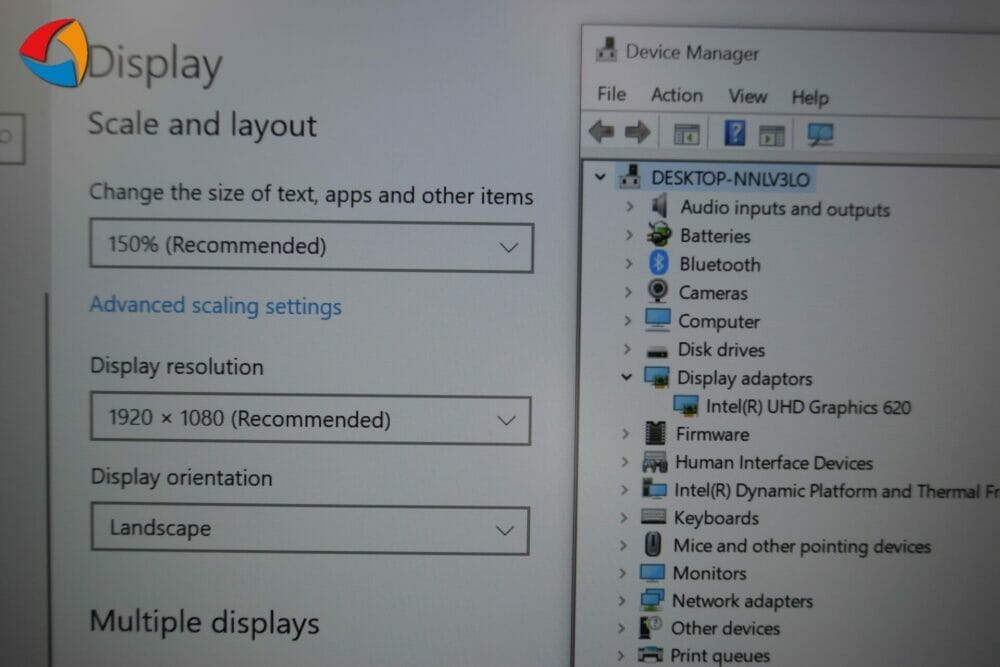This screenshot has width=1000, height=667.
Task: Expand the Monitors node
Action: coord(622,573)
